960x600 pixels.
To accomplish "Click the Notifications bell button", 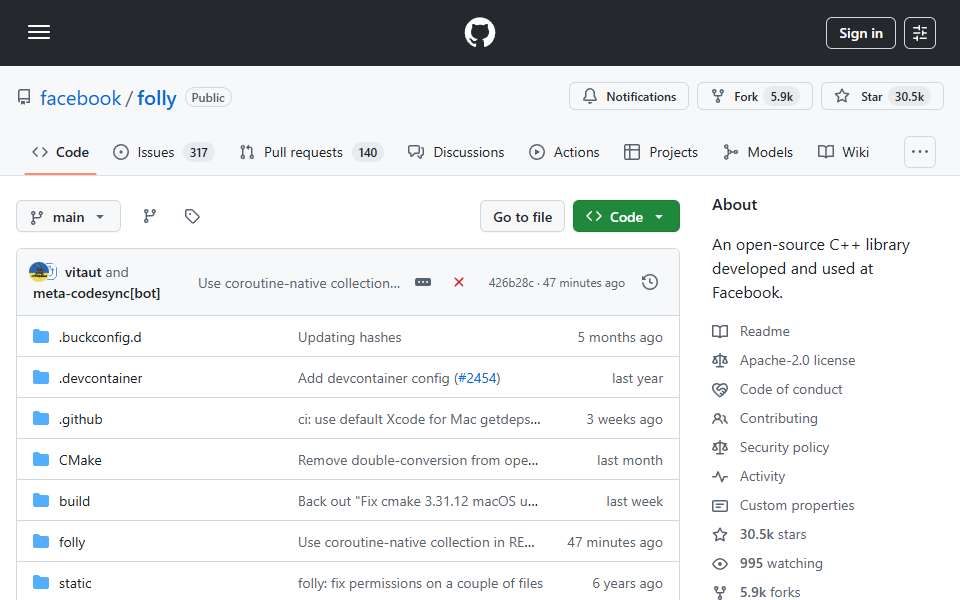I will [x=629, y=97].
